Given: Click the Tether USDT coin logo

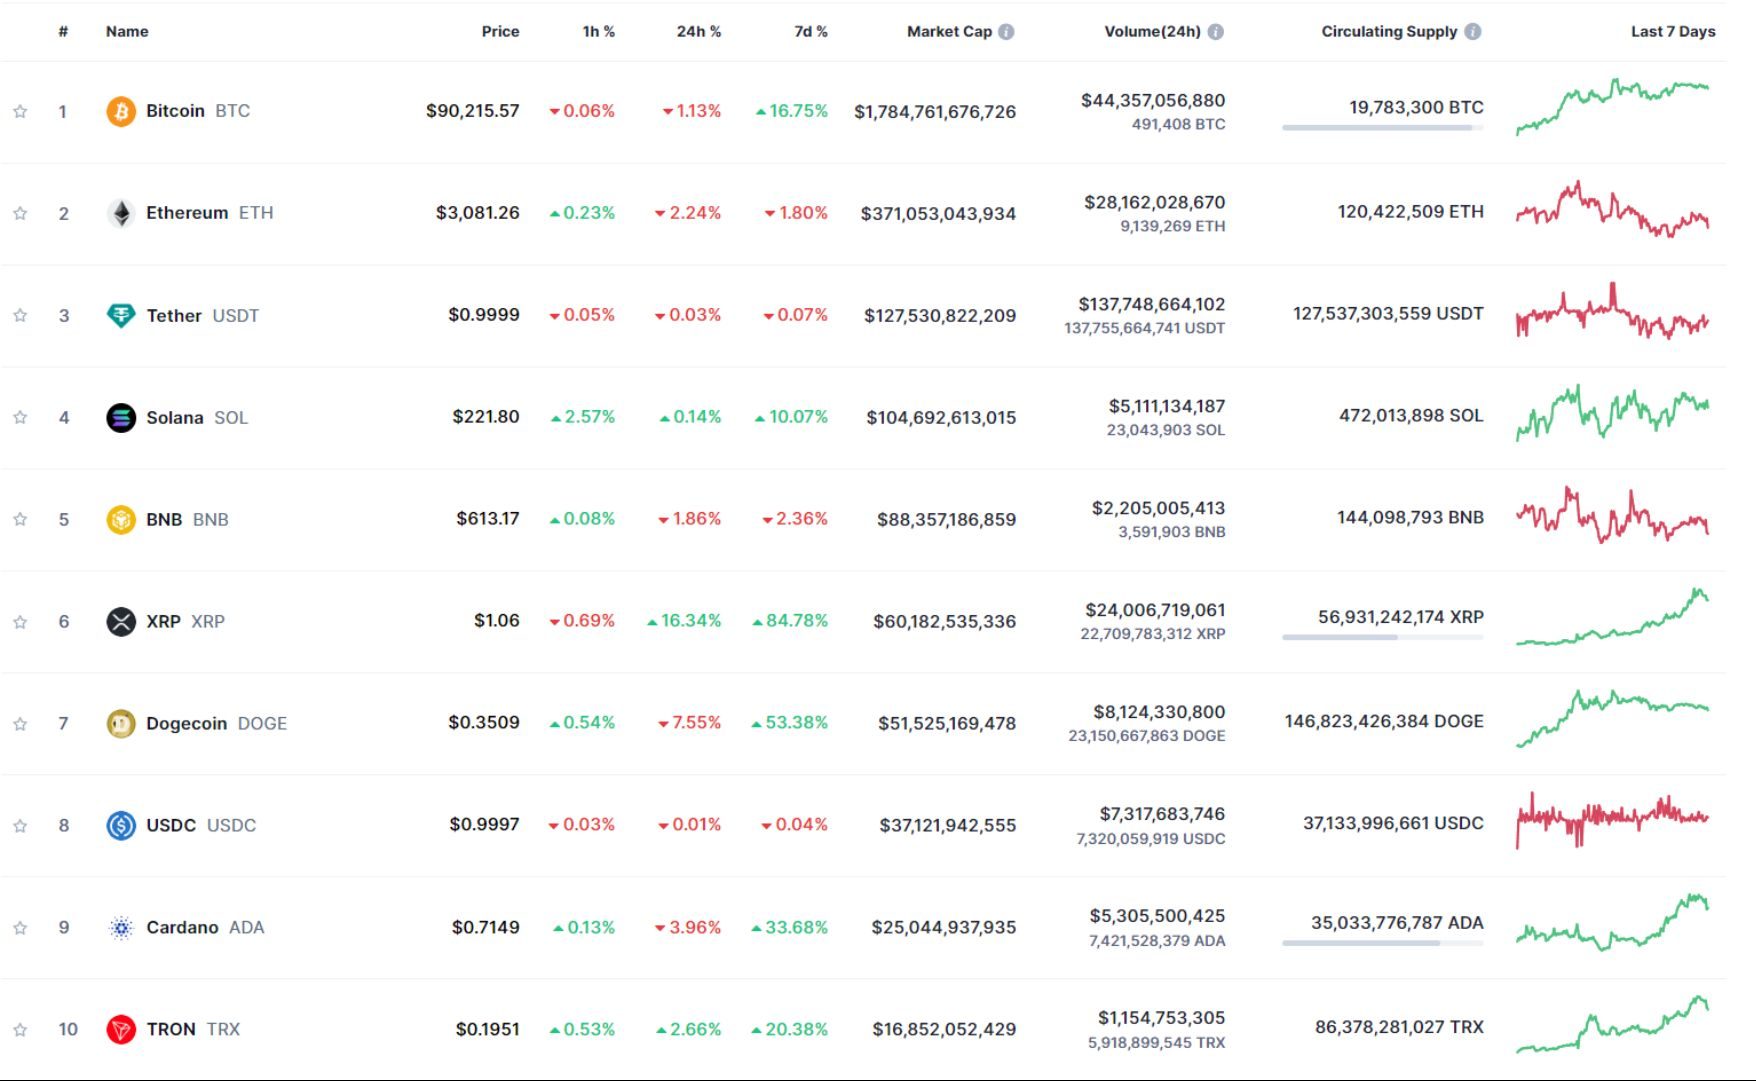Looking at the screenshot, I should 120,315.
